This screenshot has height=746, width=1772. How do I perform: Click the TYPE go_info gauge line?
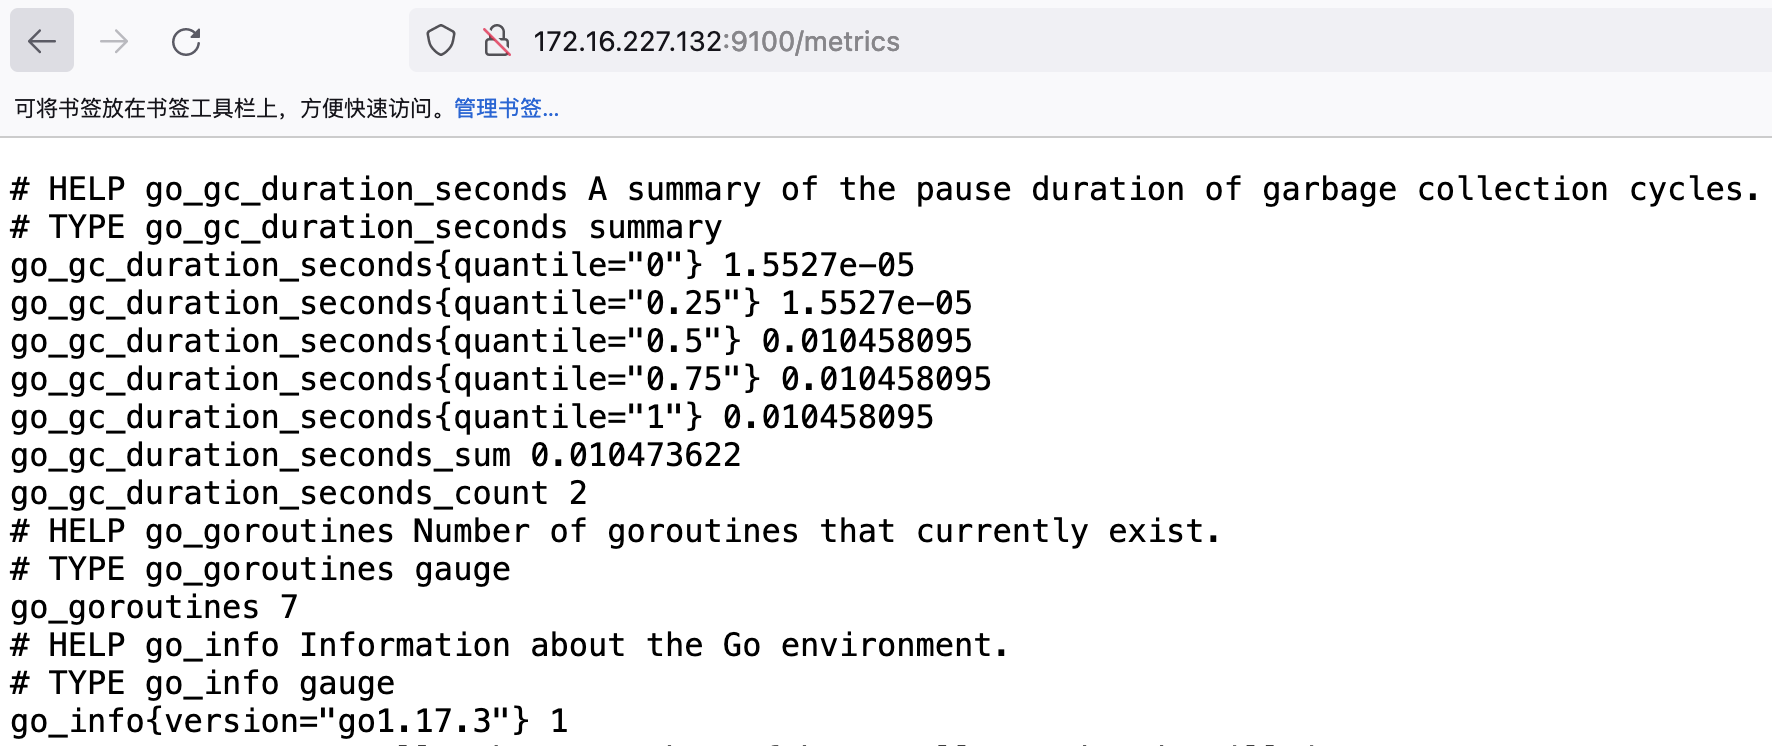click(203, 683)
